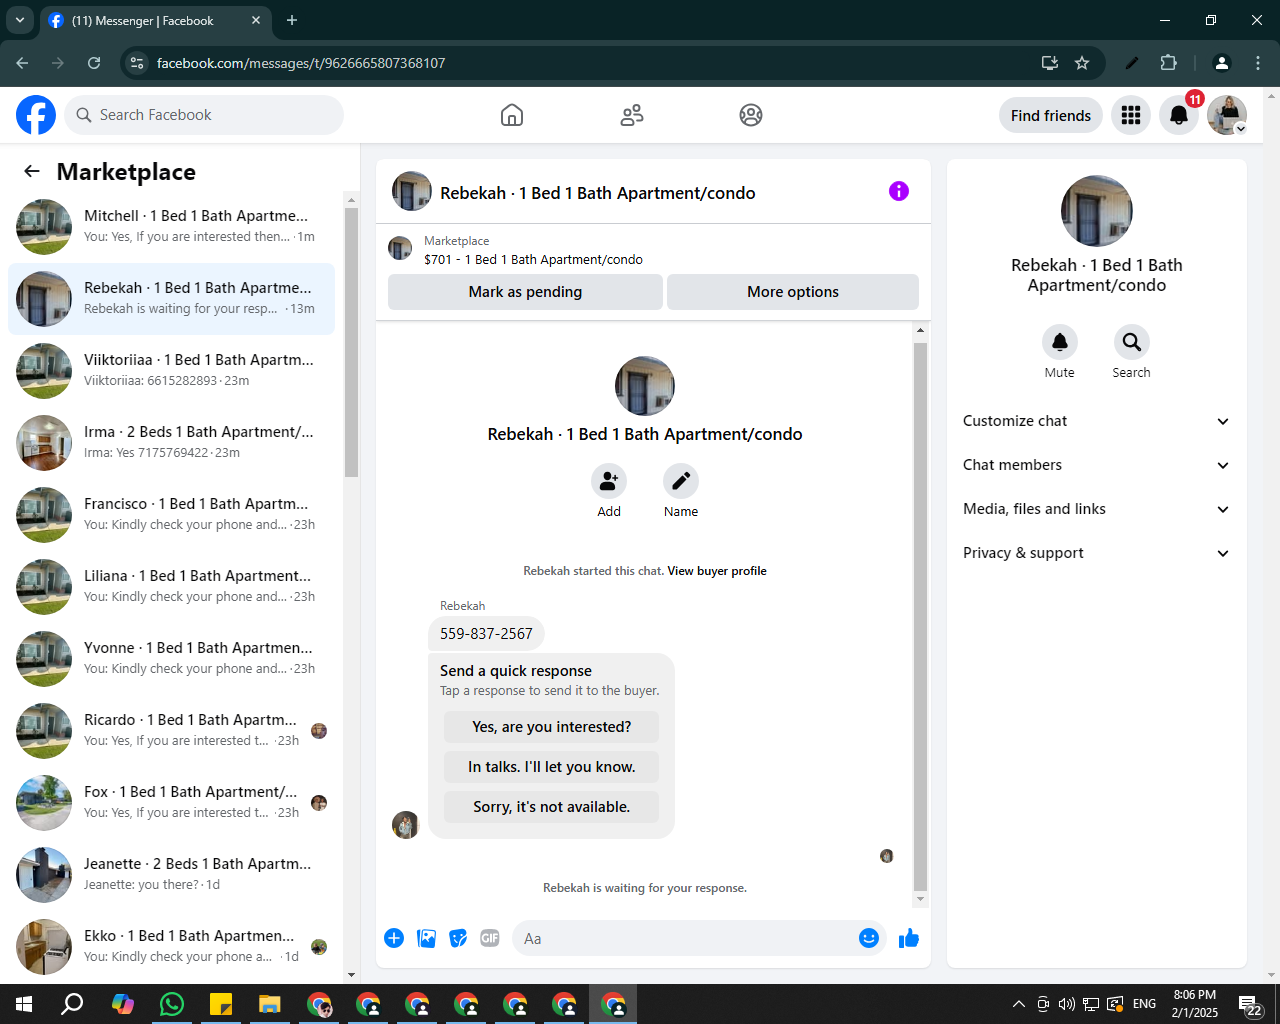The width and height of the screenshot is (1280, 1024).
Task: Click the Name pencil edit icon
Action: point(681,481)
